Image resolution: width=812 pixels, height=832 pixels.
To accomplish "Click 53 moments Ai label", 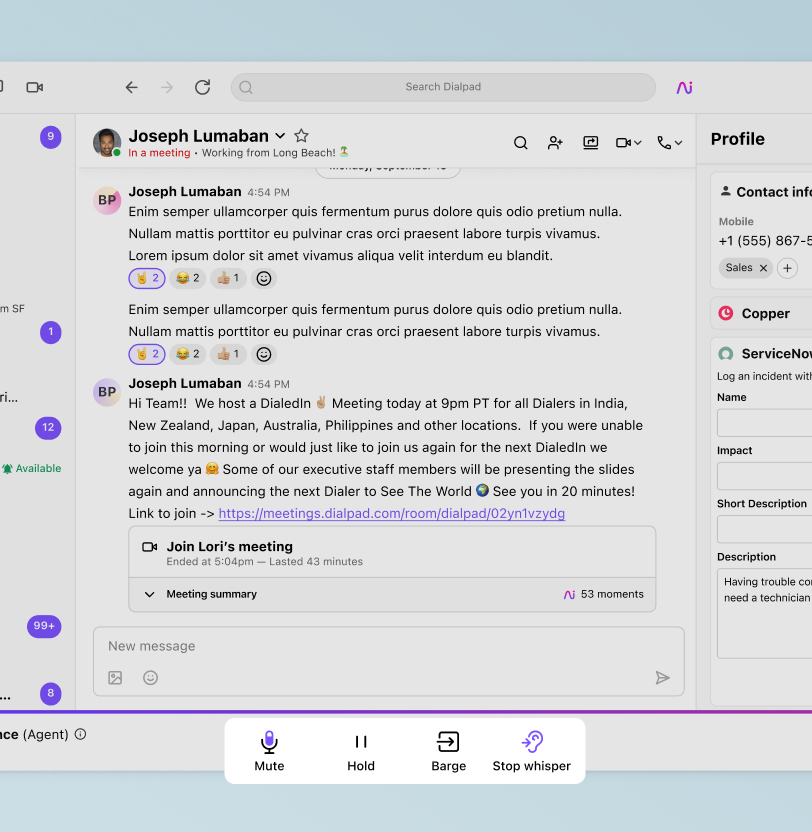I will (x=603, y=594).
